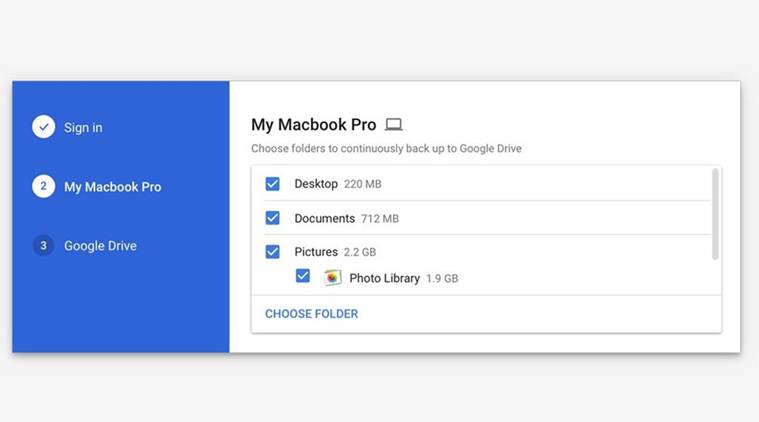The height and width of the screenshot is (422, 759).
Task: Select the Documents folder name
Action: point(324,218)
